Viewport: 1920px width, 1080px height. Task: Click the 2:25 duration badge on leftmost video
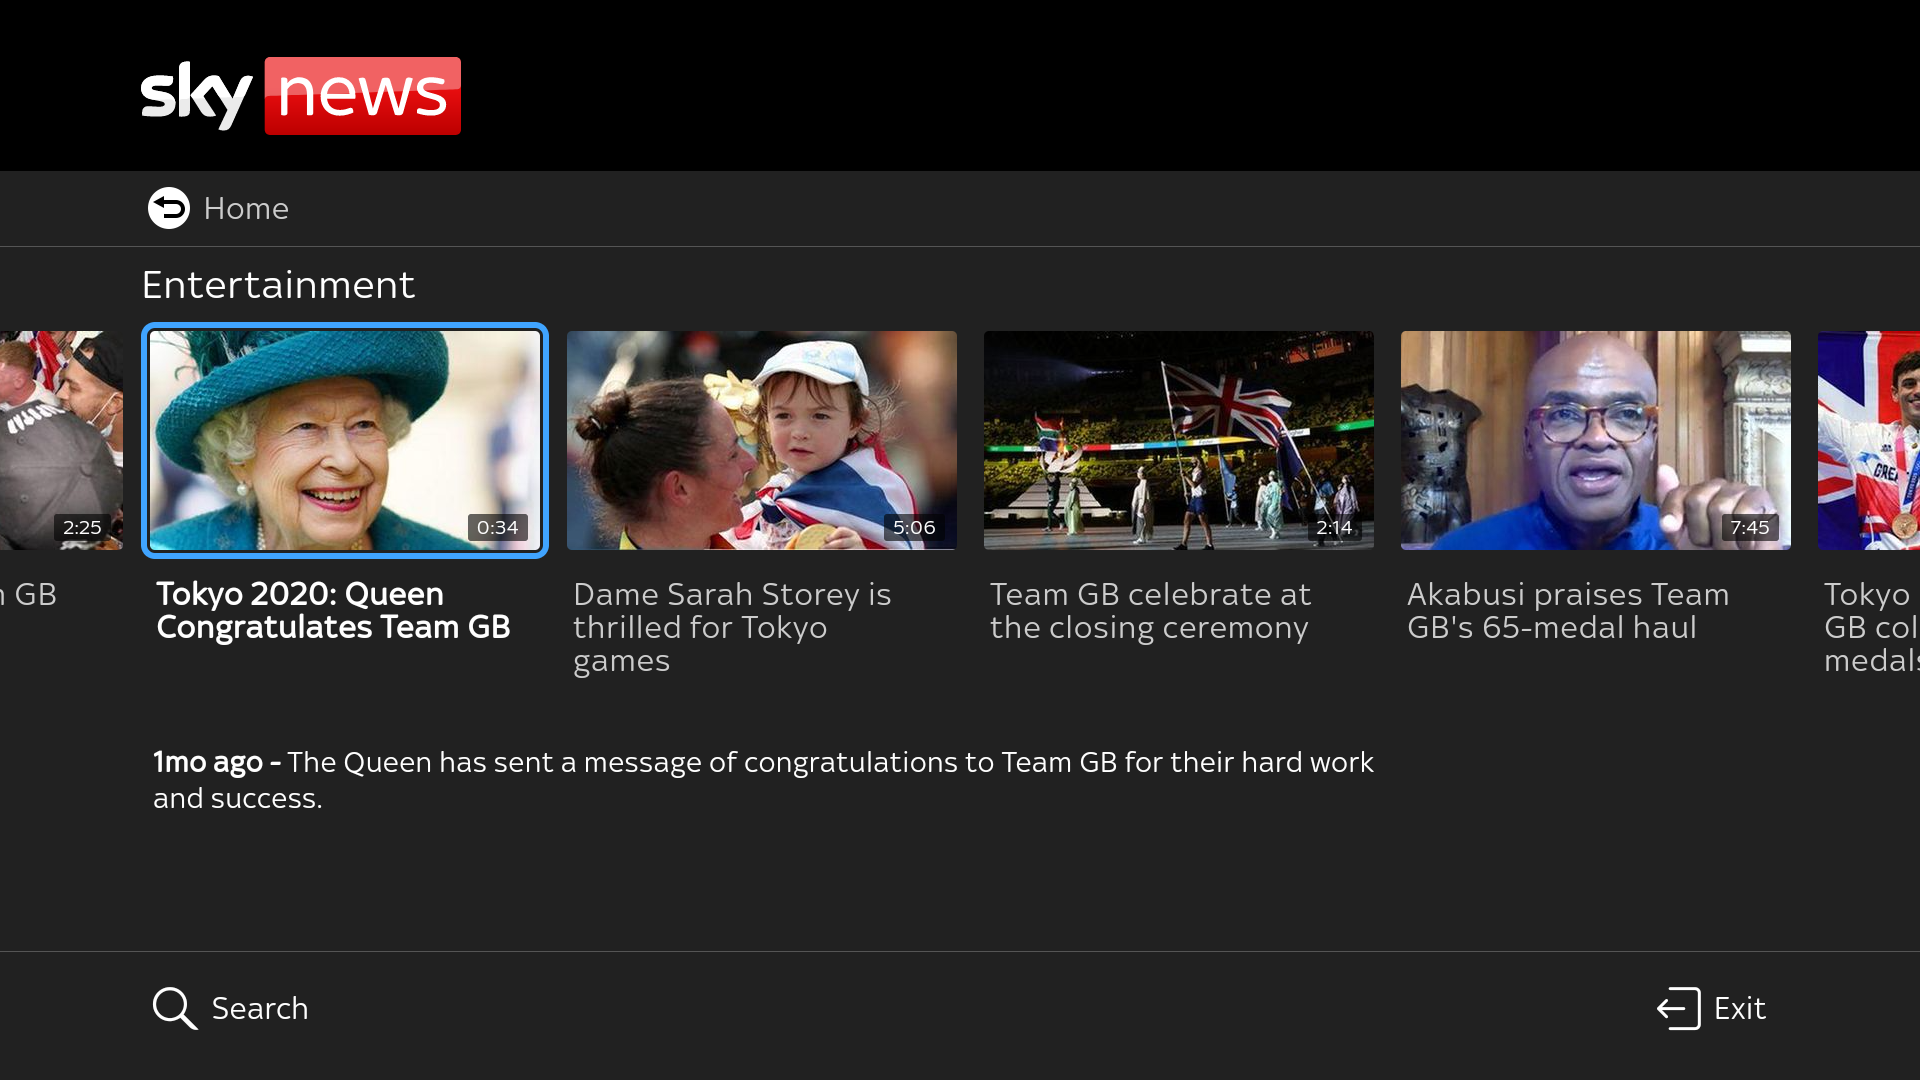pos(82,527)
